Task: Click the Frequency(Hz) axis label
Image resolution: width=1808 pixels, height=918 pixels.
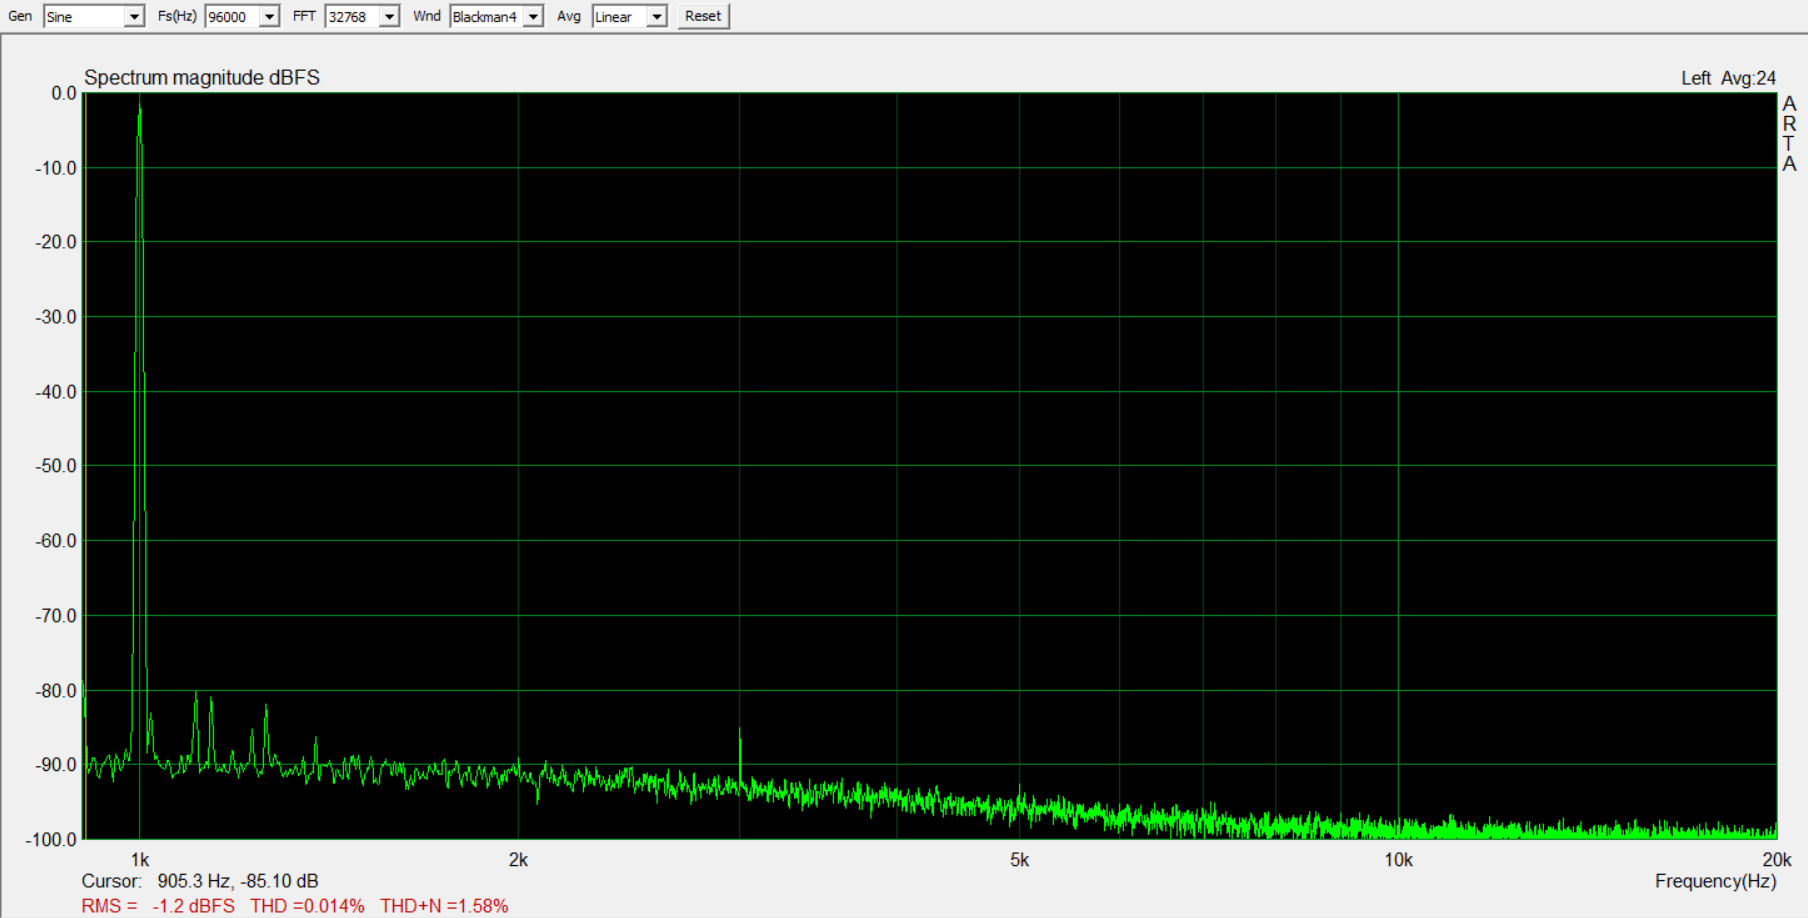Action: coord(1715,881)
